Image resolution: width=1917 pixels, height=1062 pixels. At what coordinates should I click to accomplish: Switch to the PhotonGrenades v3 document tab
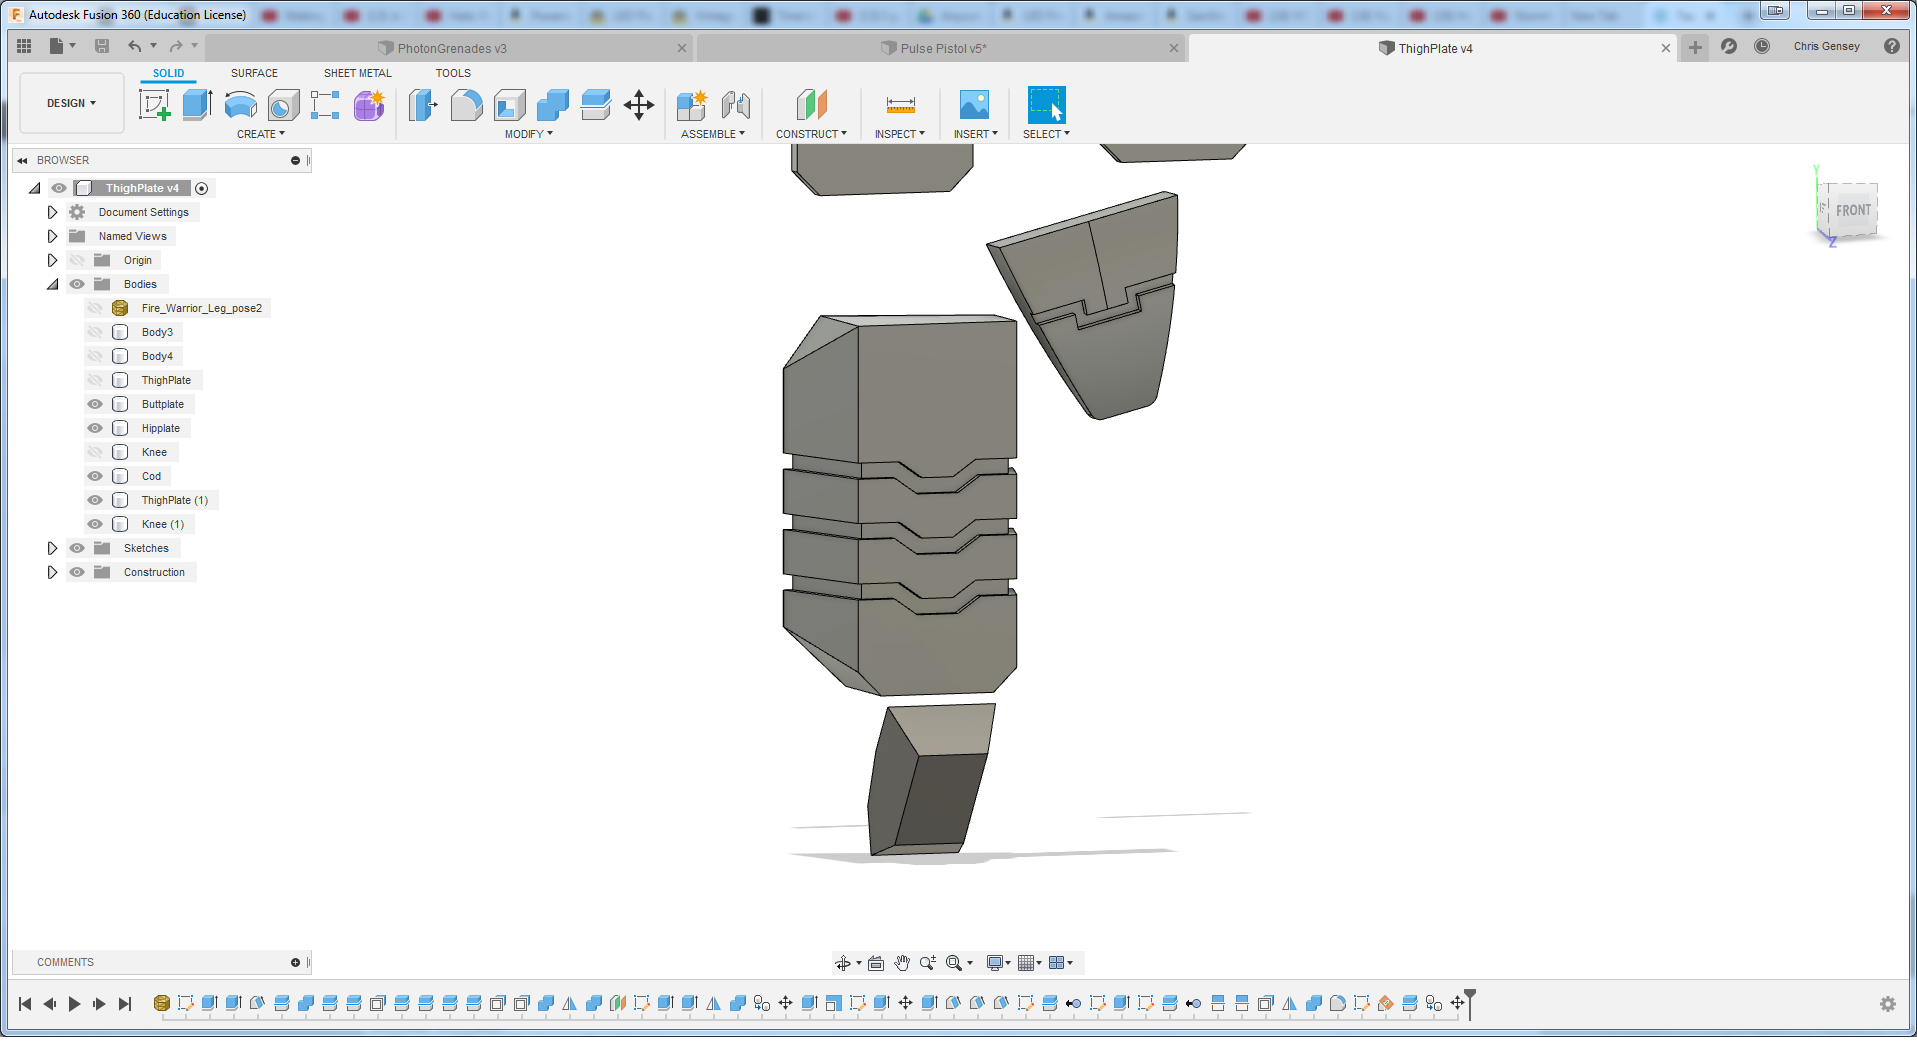(x=451, y=48)
